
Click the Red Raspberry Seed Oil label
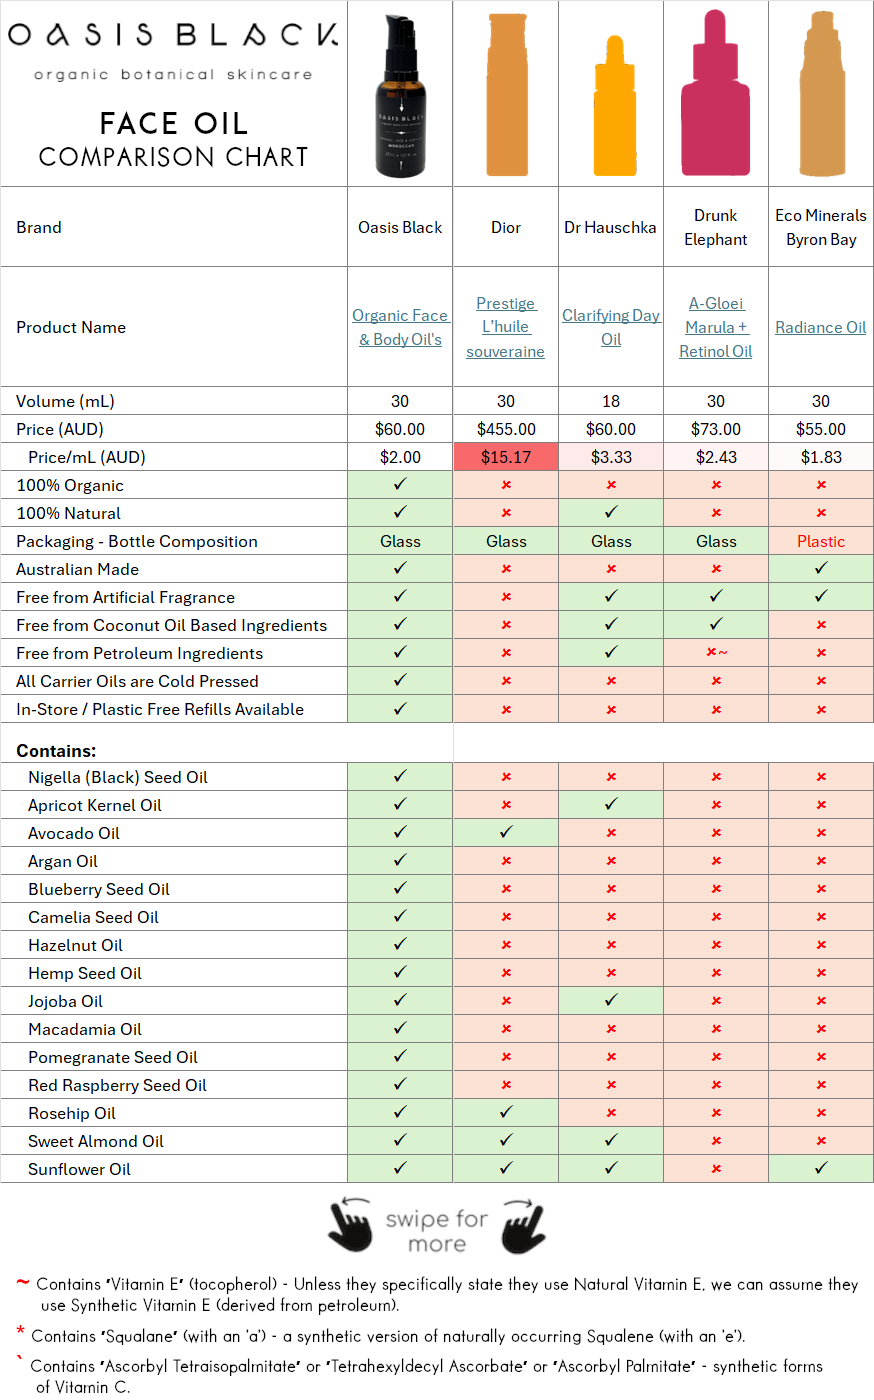click(117, 1085)
